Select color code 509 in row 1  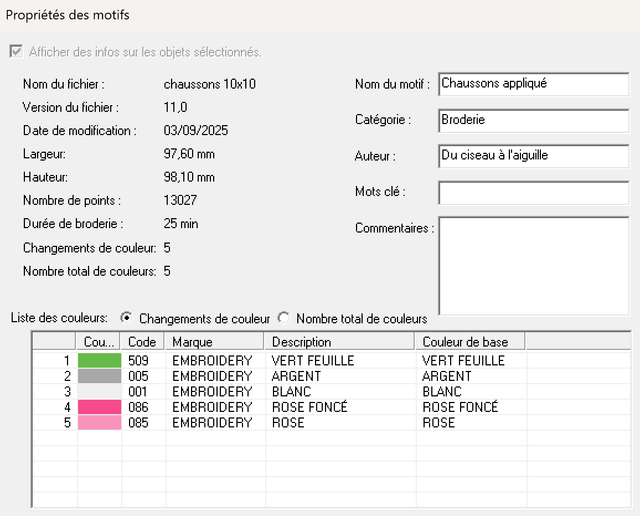coord(138,360)
